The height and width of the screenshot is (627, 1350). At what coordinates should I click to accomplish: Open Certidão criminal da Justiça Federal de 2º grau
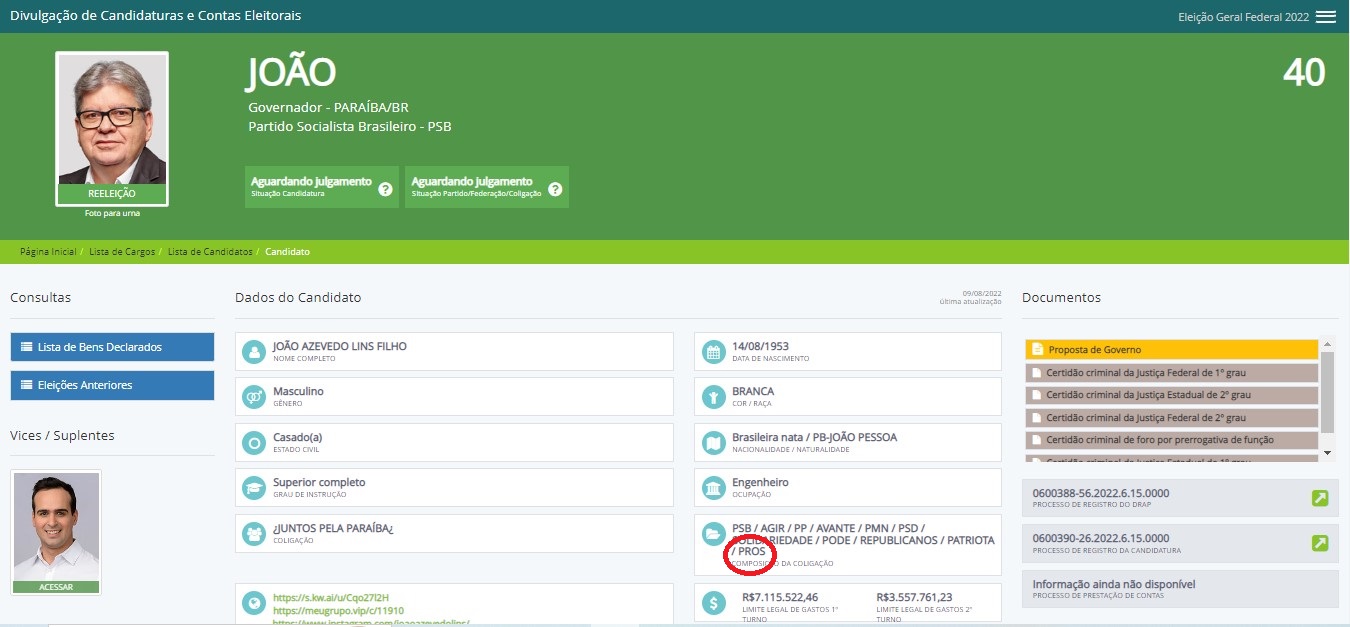tap(1172, 418)
